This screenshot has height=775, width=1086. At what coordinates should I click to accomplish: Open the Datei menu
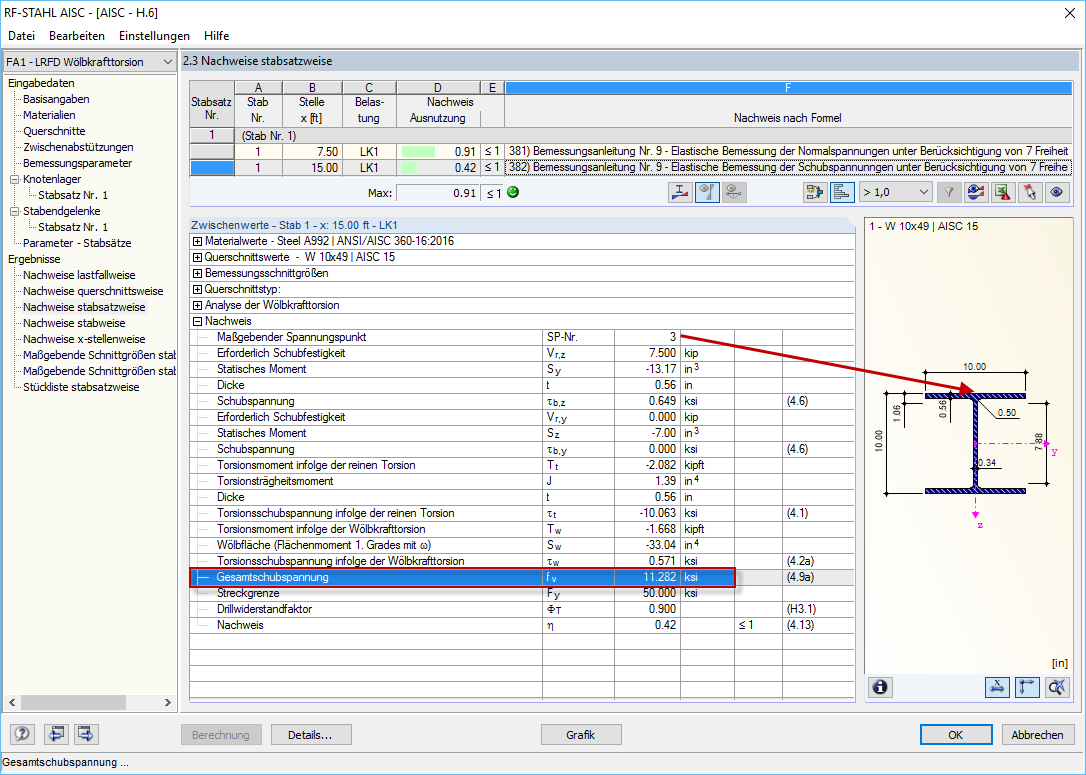[x=21, y=36]
